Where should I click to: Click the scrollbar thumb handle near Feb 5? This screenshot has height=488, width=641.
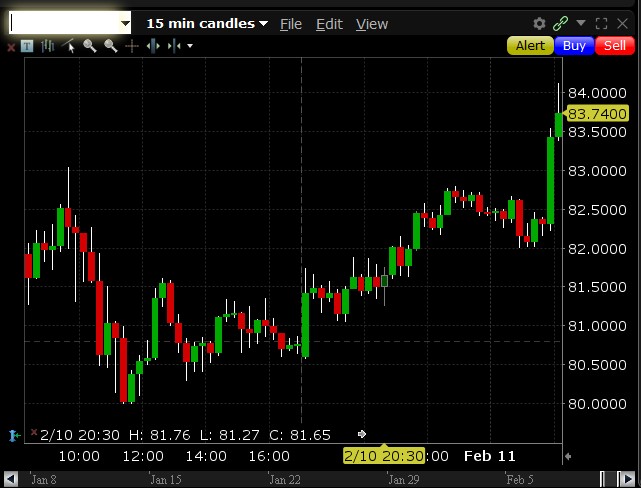tap(608, 479)
